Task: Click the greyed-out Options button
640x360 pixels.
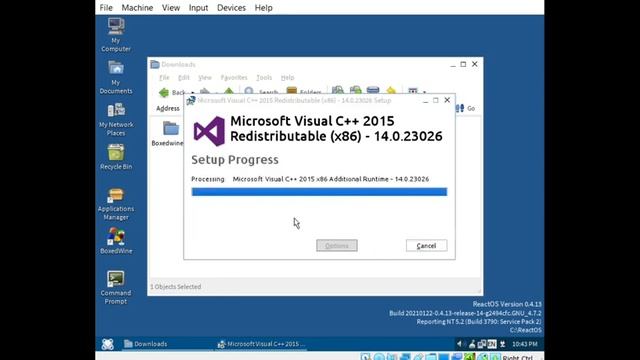Action: [337, 246]
